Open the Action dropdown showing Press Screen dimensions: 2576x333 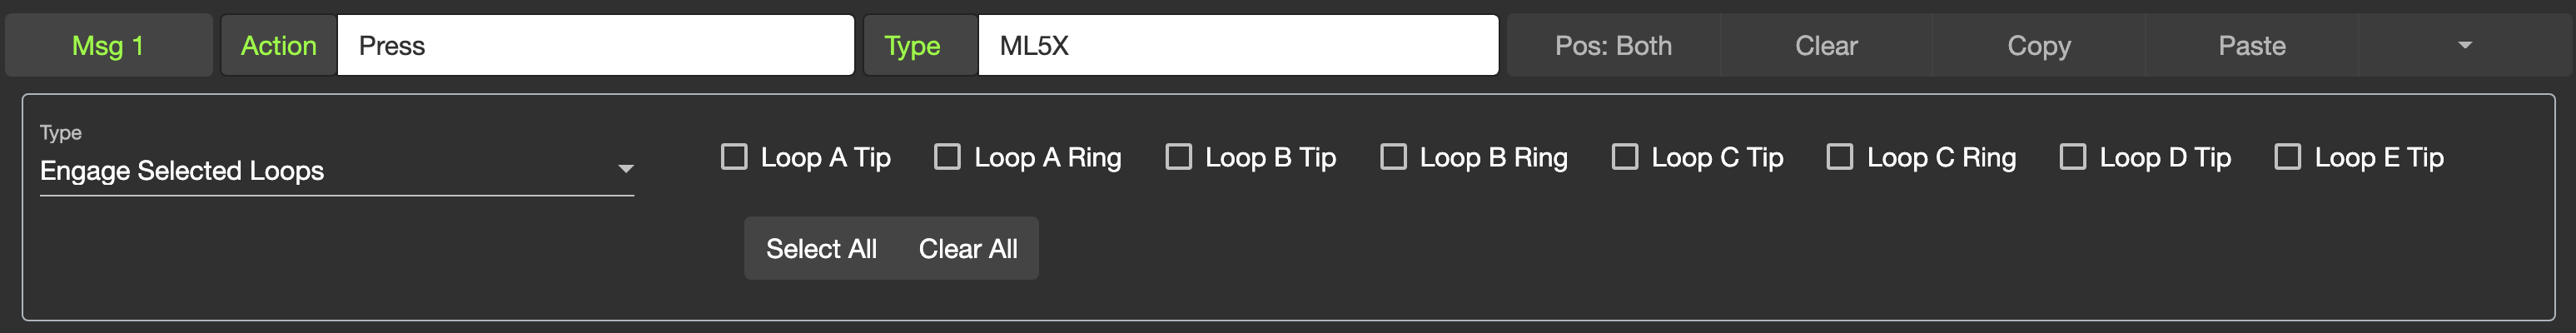595,45
